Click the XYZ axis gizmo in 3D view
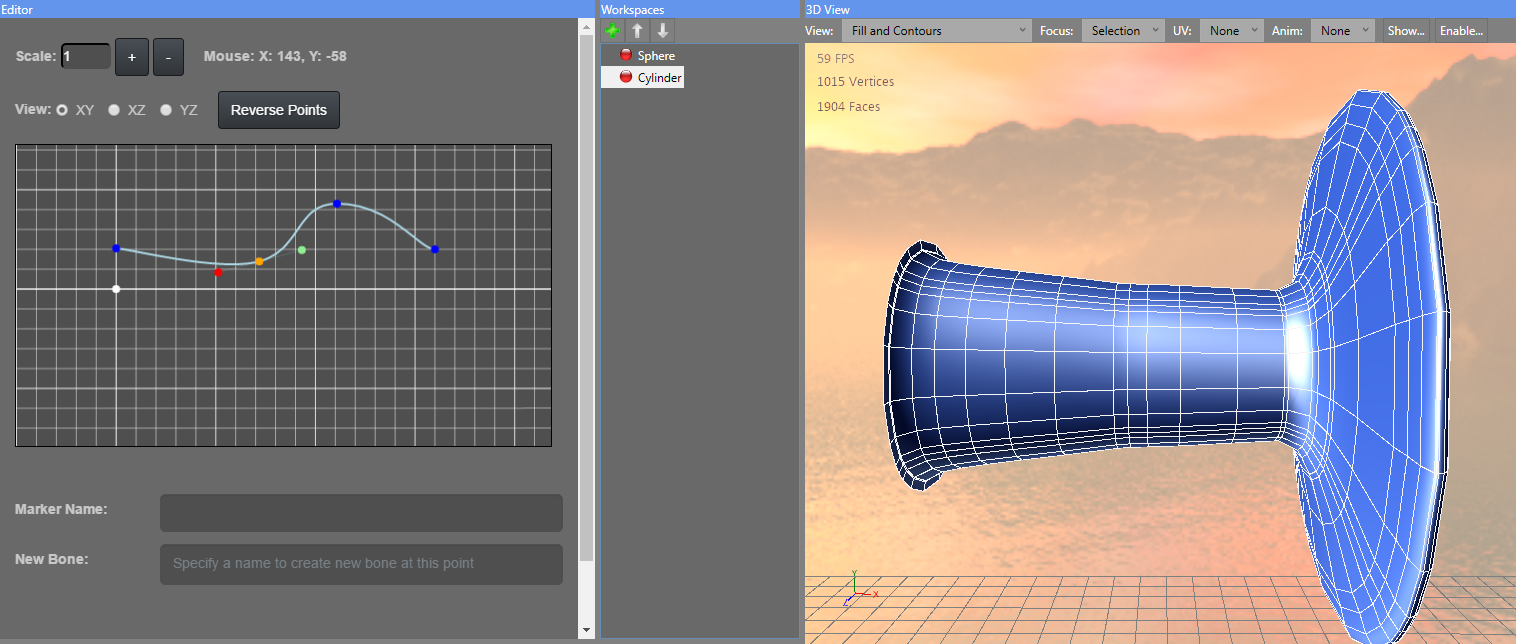The width and height of the screenshot is (1516, 644). [857, 589]
